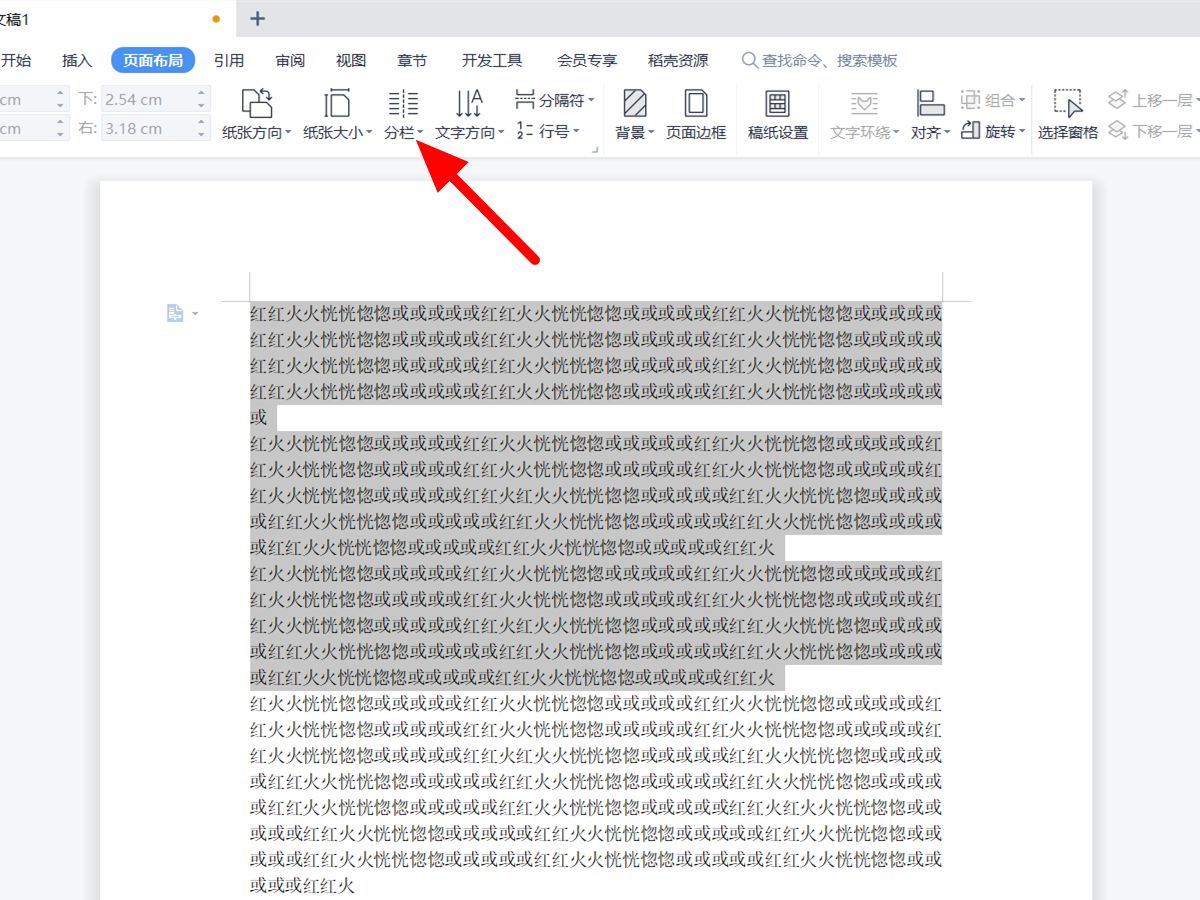Image resolution: width=1200 pixels, height=900 pixels.
Task: Click the align (对齐) icon
Action: pyautogui.click(x=930, y=103)
